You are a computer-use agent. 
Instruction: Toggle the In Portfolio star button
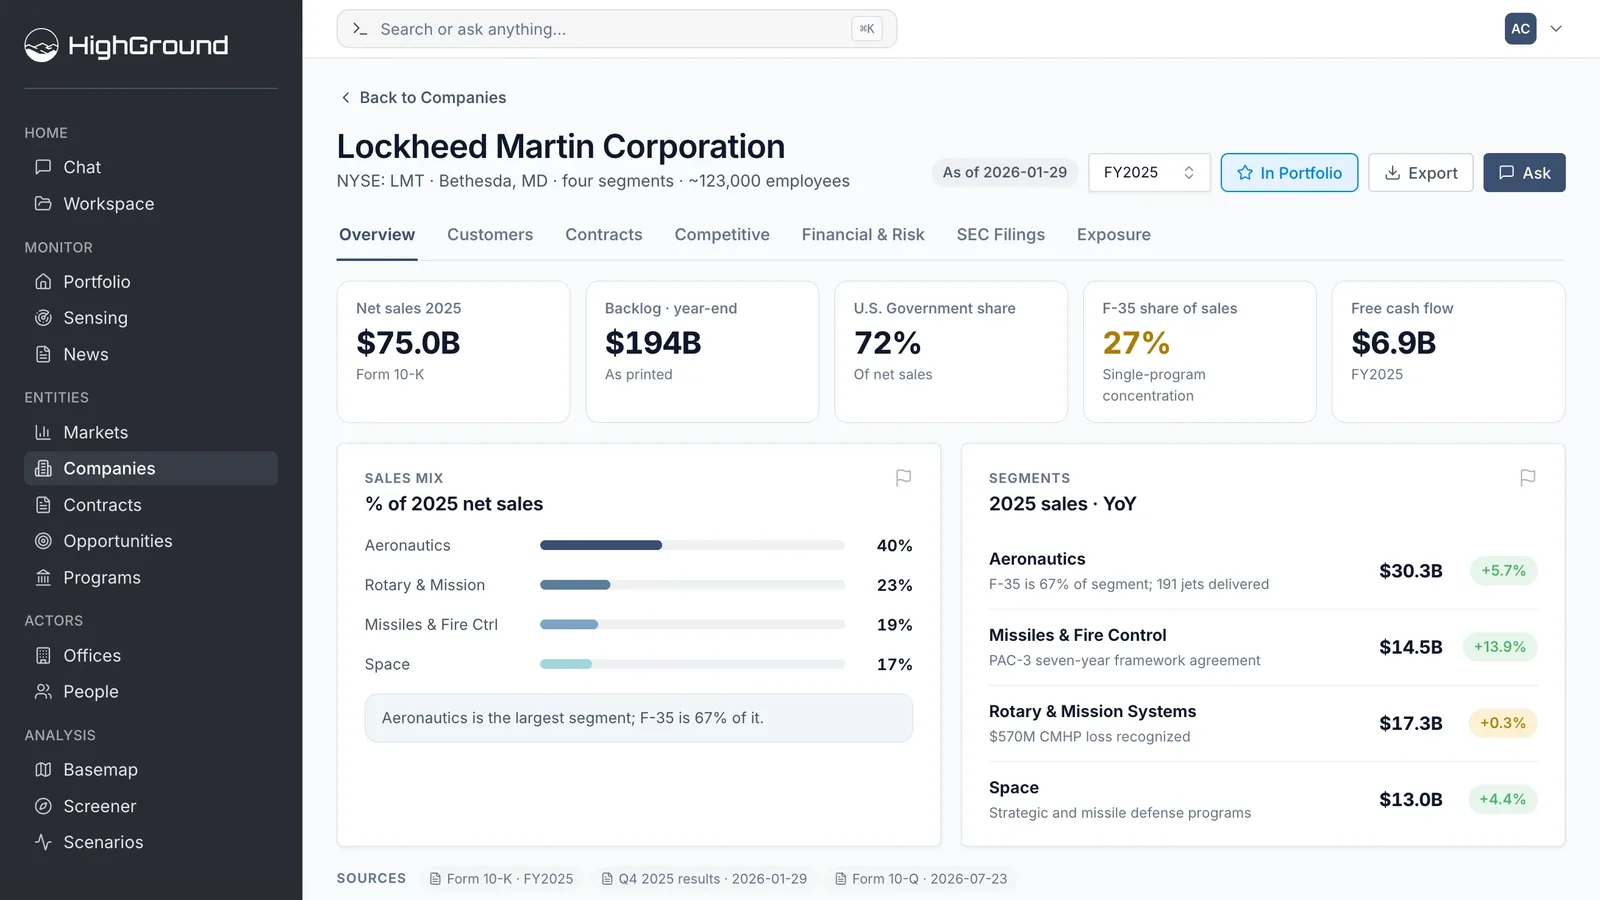[x=1289, y=173]
